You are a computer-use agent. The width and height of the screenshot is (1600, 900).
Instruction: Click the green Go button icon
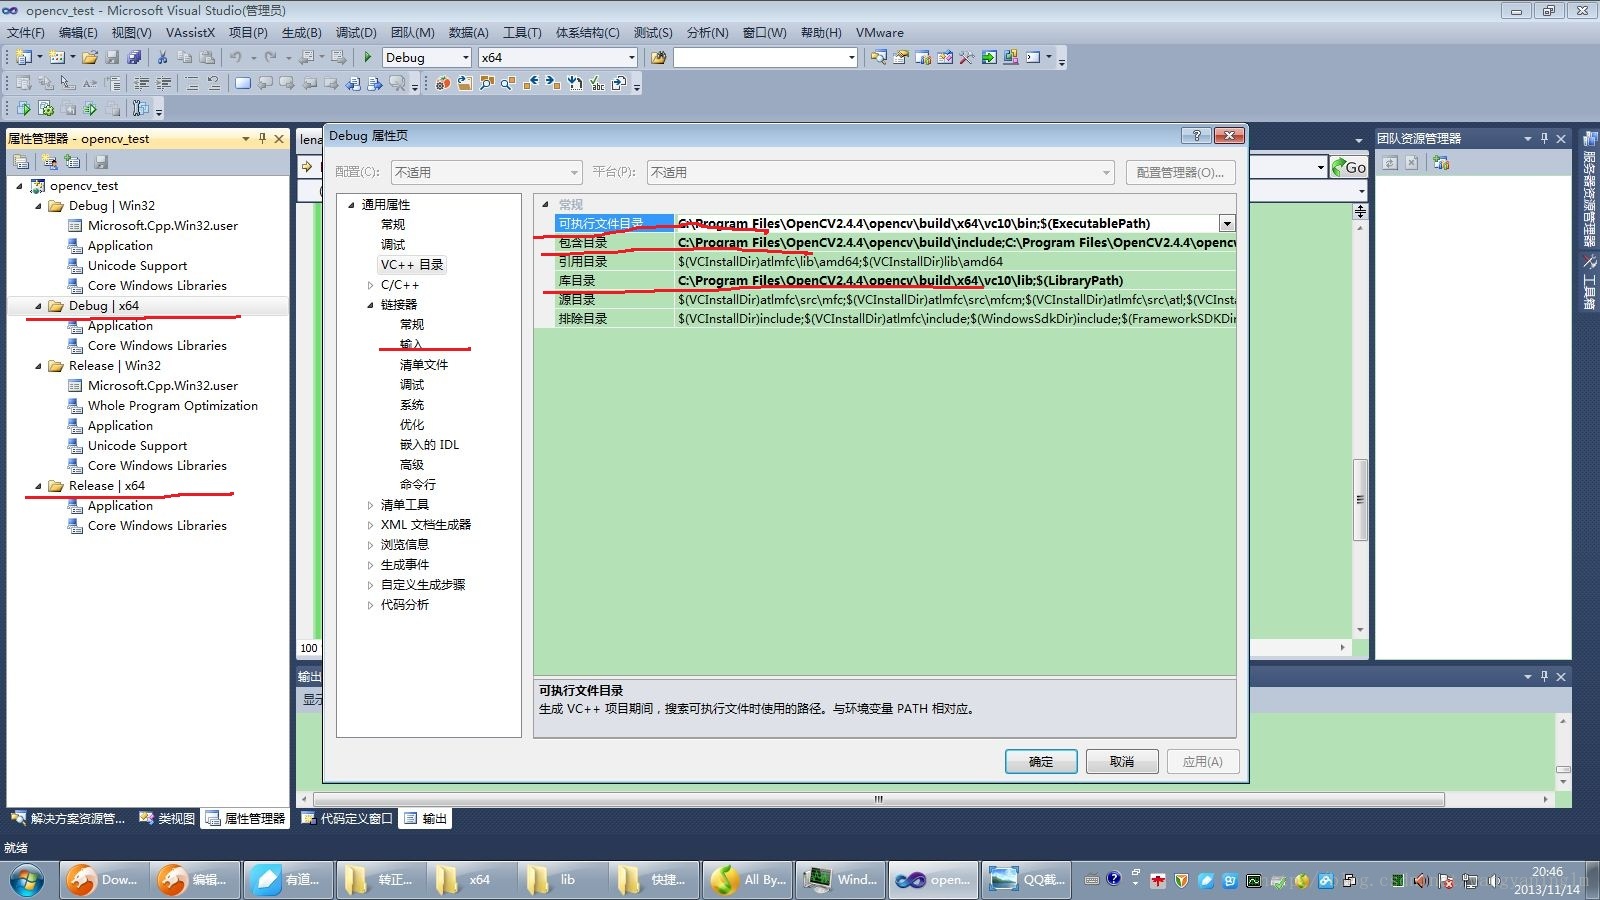tap(1348, 167)
